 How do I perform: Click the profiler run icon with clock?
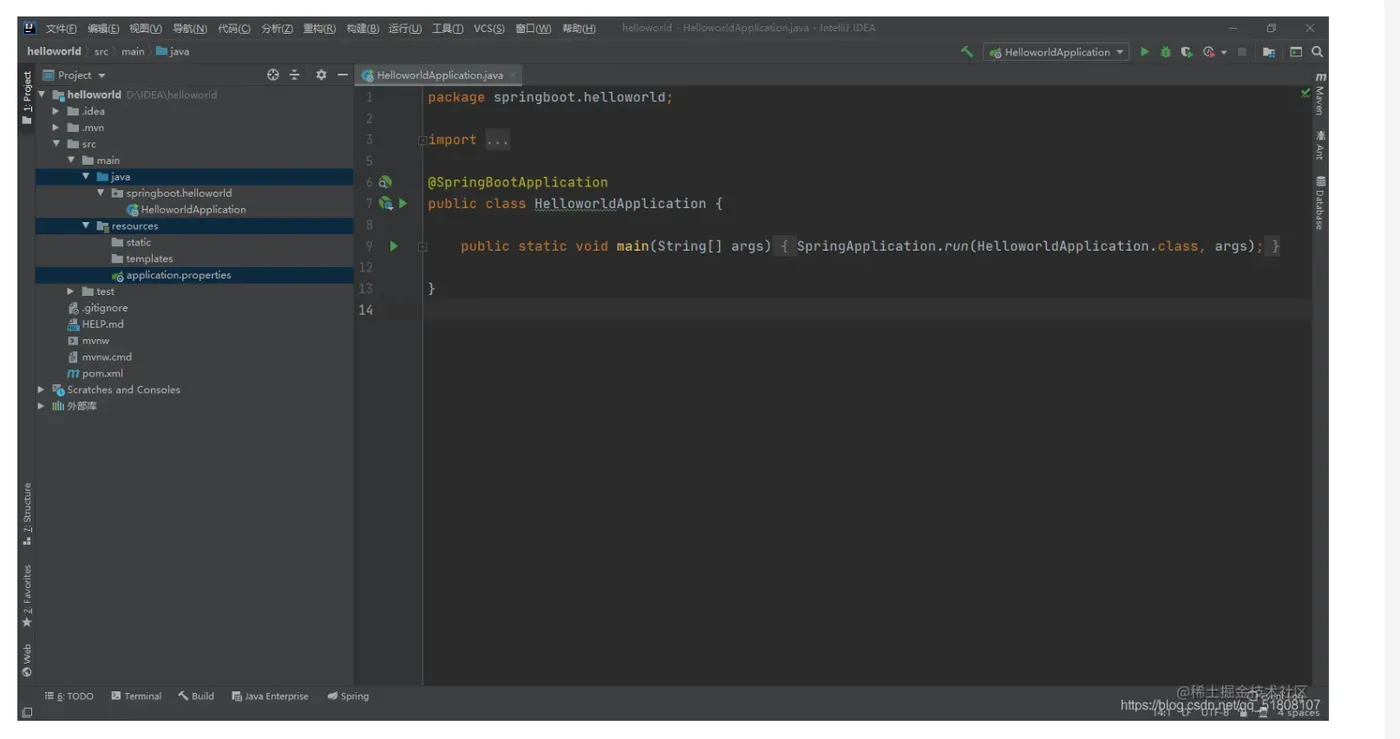(1209, 52)
